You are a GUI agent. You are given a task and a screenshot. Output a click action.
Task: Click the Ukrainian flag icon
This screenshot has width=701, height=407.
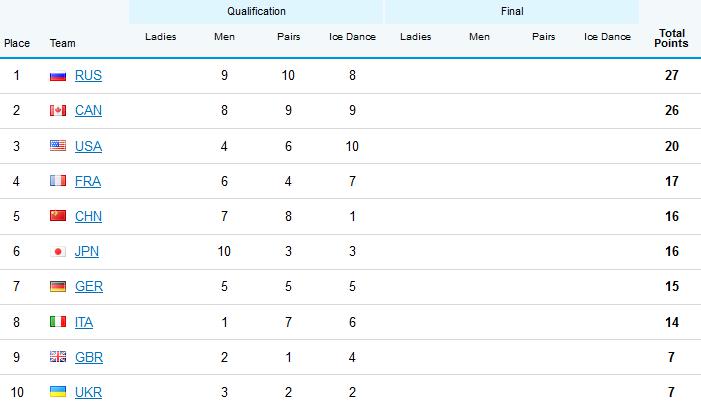coord(57,392)
